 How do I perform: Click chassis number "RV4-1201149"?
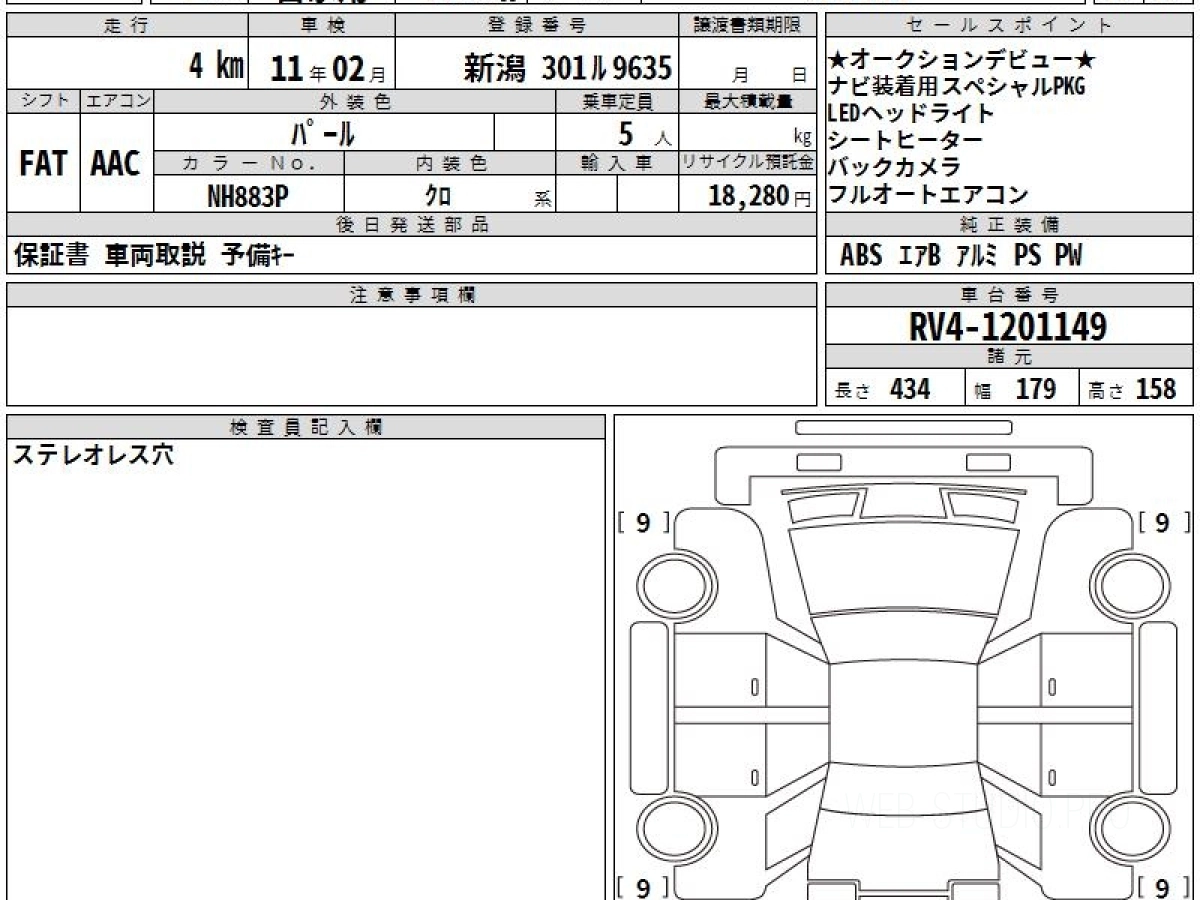pyautogui.click(x=1008, y=326)
